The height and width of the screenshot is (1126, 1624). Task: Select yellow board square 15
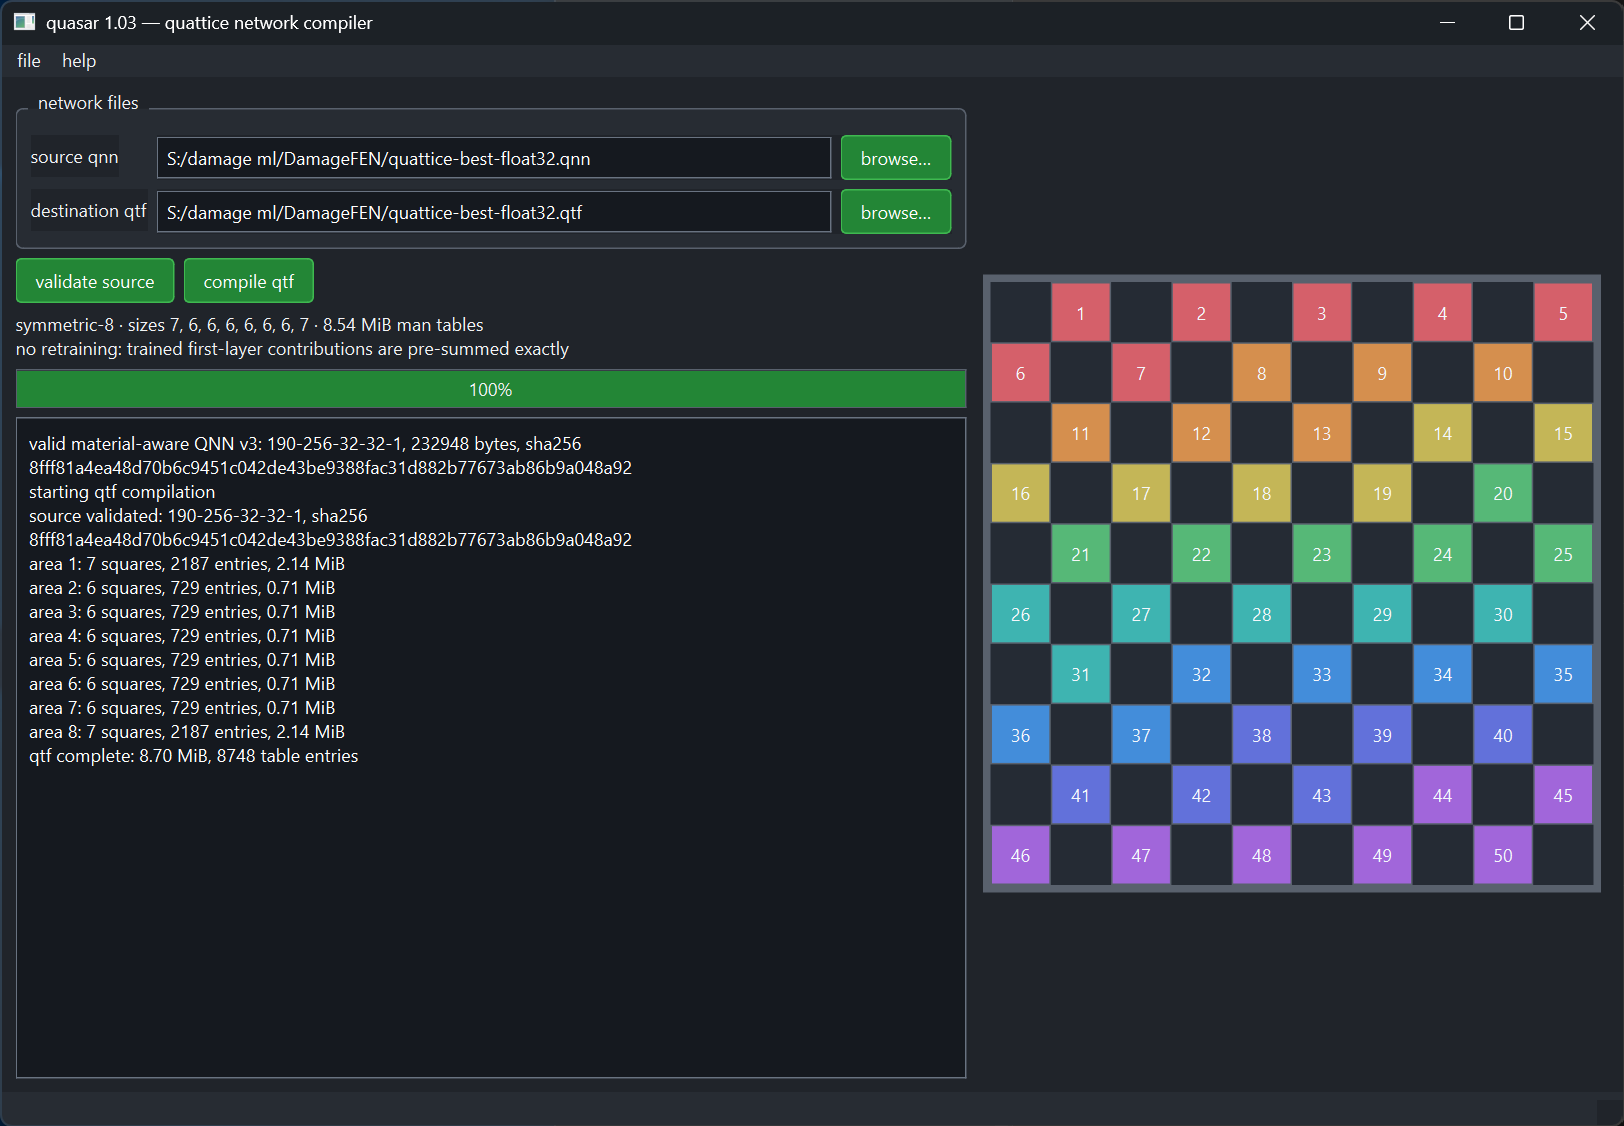(1563, 433)
